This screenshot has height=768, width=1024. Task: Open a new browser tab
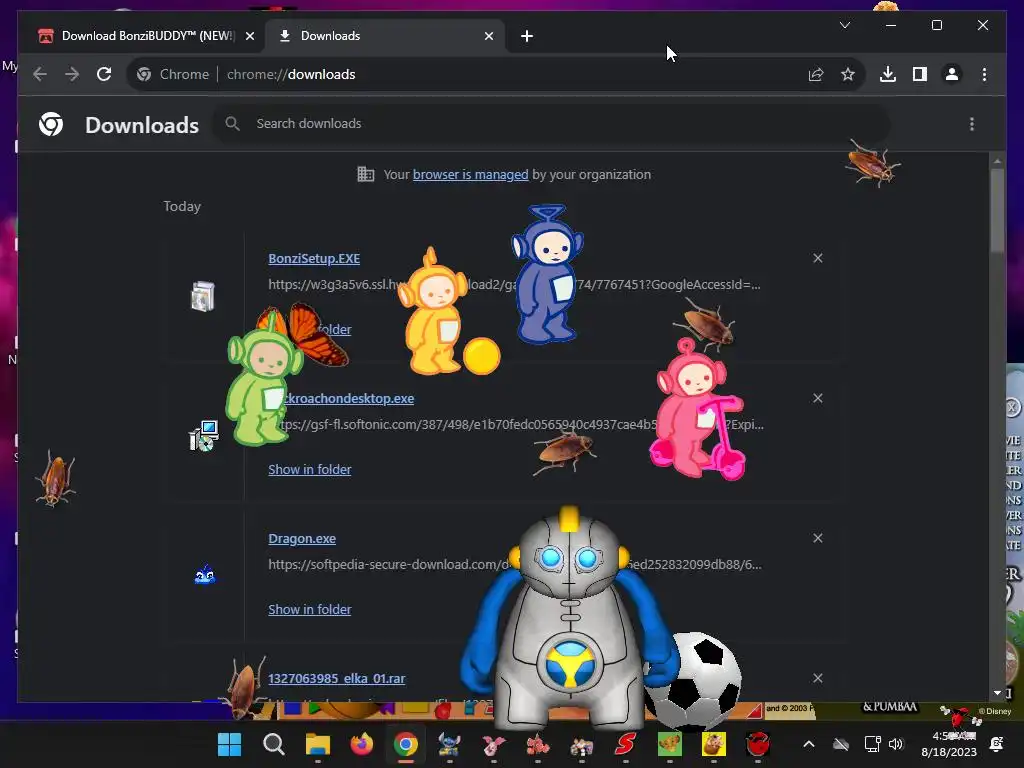[x=527, y=36]
